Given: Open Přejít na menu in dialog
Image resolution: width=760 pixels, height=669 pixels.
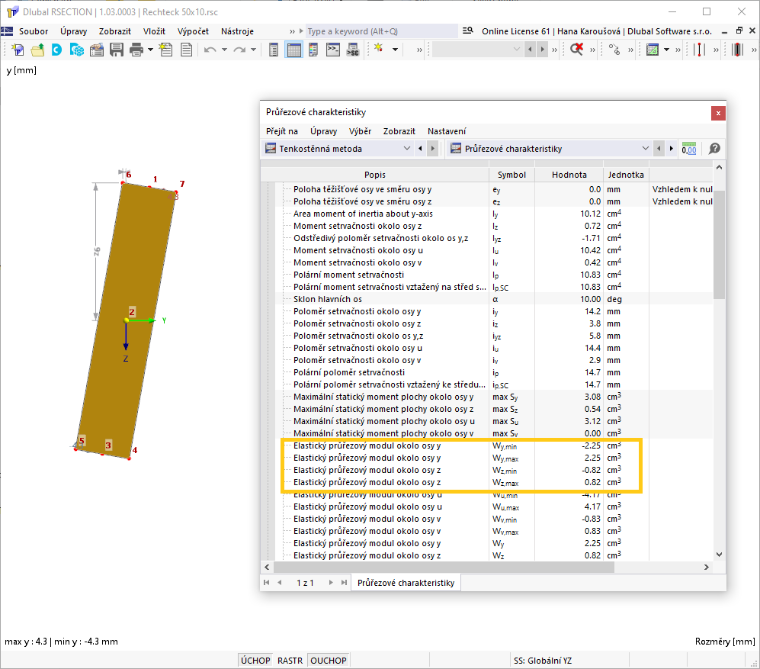Looking at the screenshot, I should (x=282, y=131).
